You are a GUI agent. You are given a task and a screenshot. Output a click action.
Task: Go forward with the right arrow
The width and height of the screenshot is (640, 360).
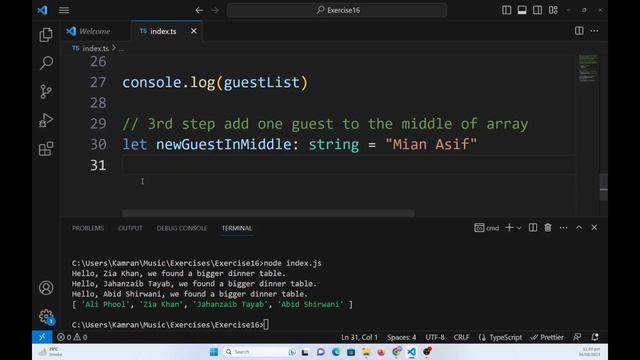[x=215, y=10]
